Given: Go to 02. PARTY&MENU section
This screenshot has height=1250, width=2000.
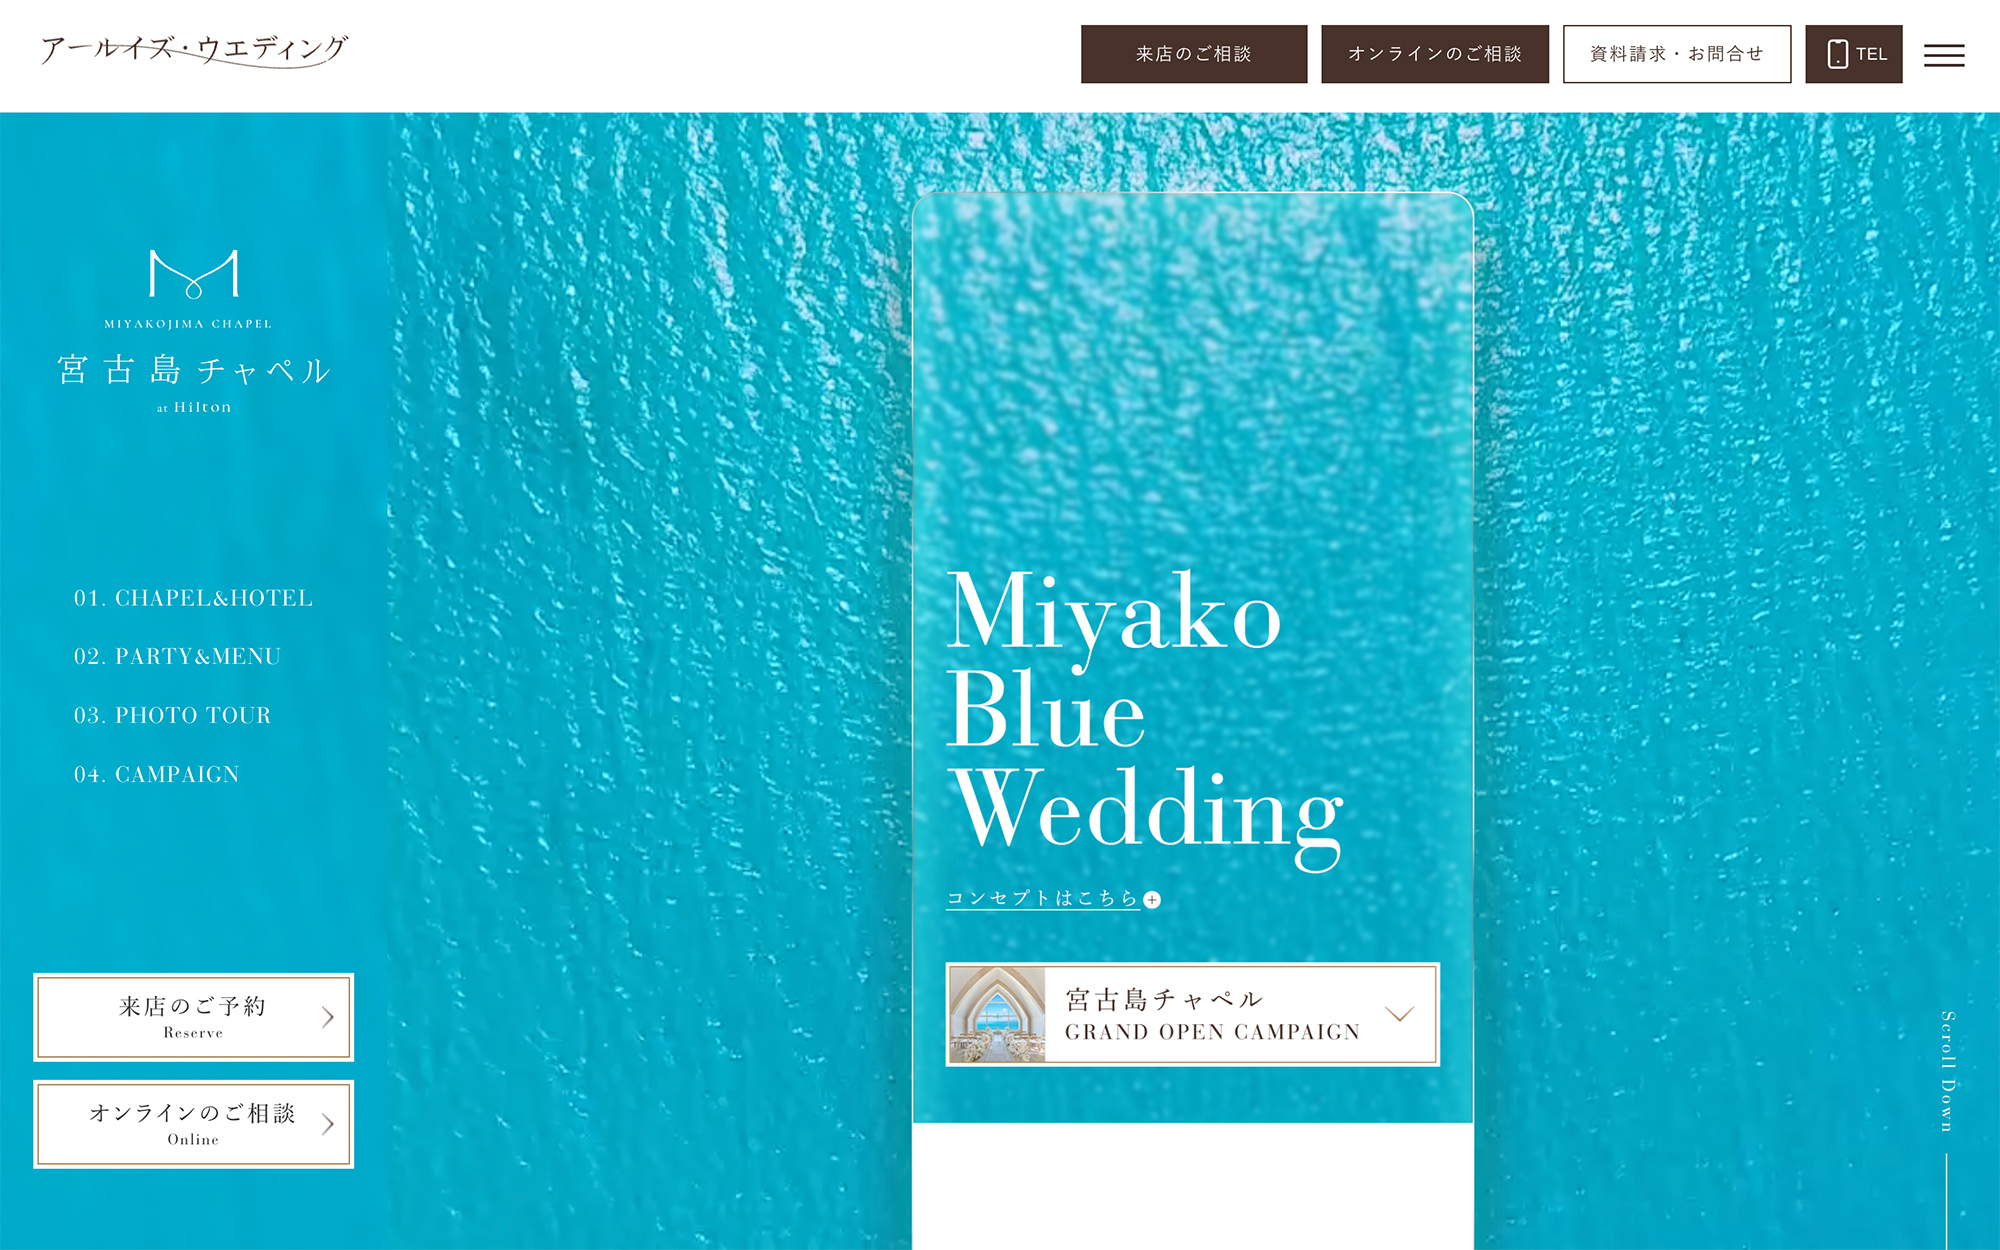Looking at the screenshot, I should point(177,657).
